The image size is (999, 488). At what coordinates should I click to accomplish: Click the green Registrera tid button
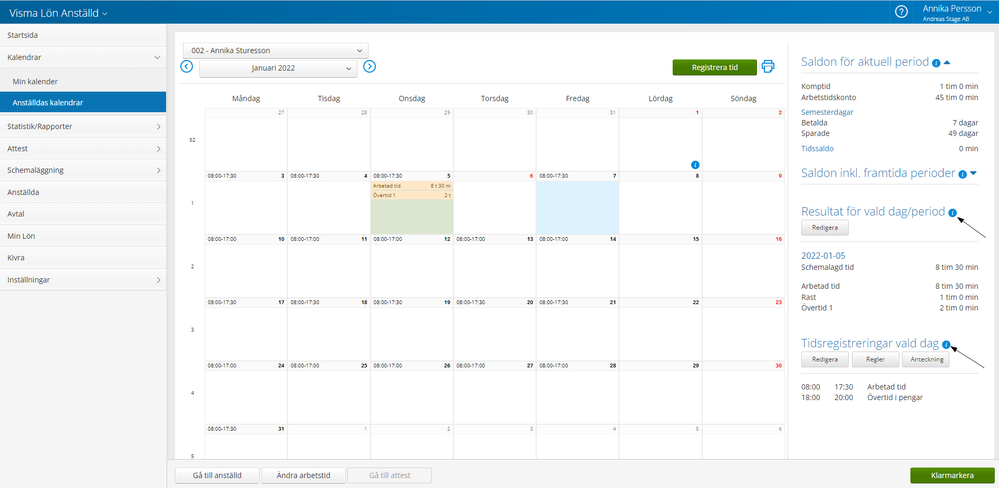714,67
